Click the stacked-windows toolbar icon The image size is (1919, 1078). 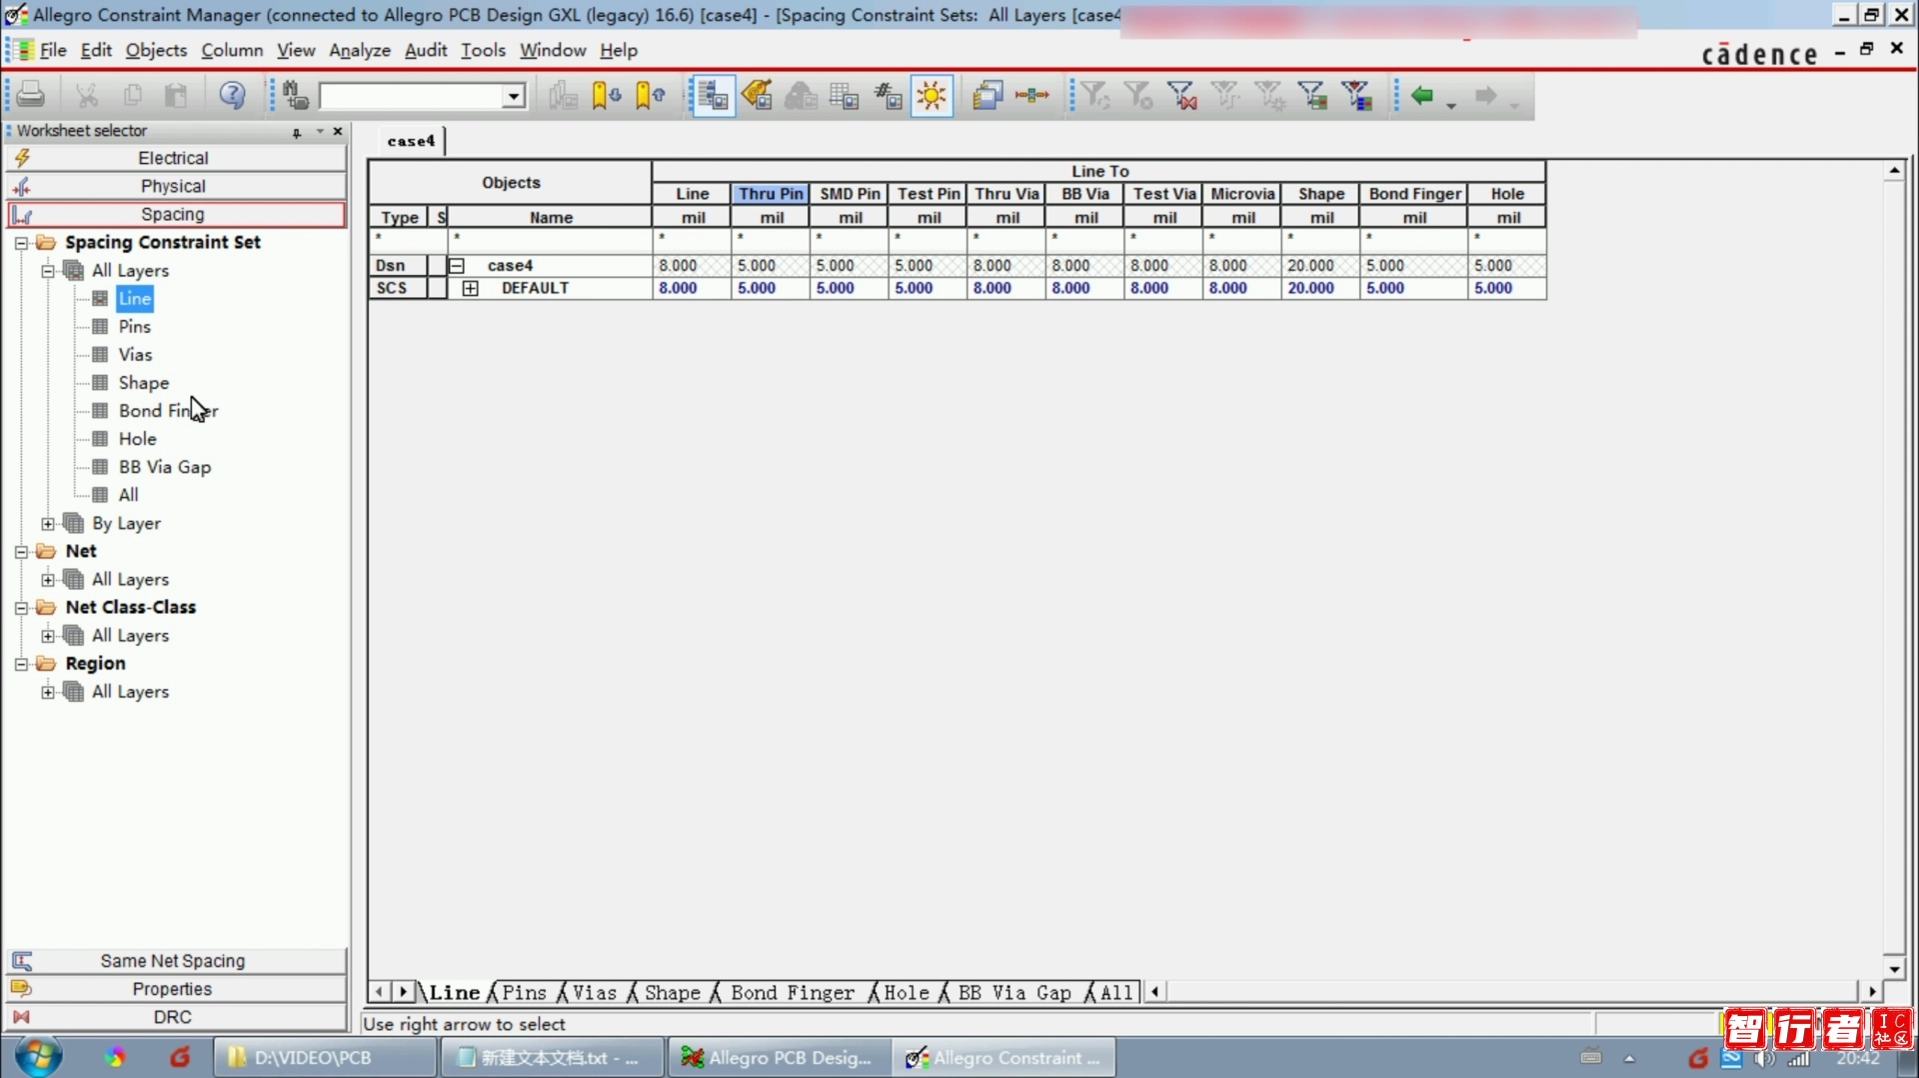[987, 95]
